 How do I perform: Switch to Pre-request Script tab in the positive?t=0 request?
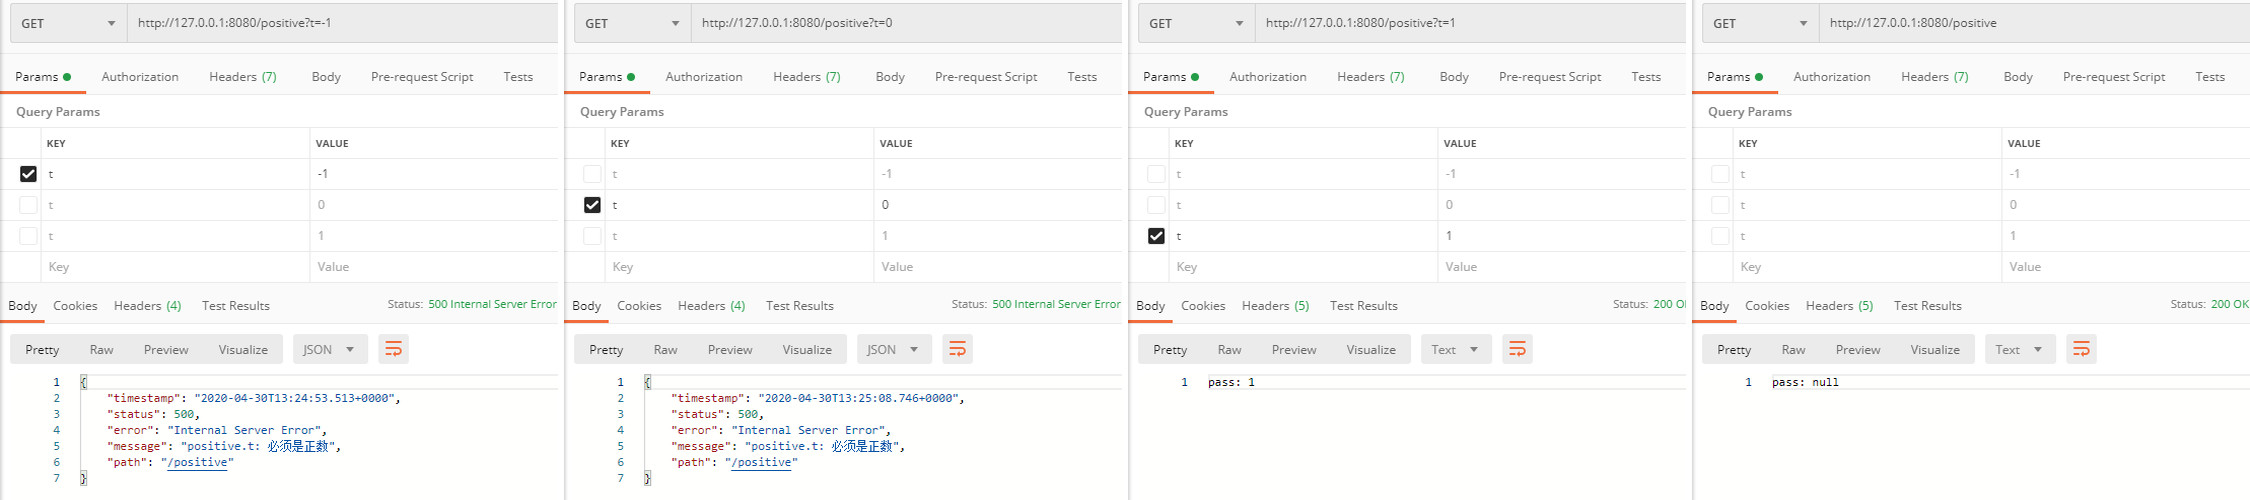click(x=985, y=77)
